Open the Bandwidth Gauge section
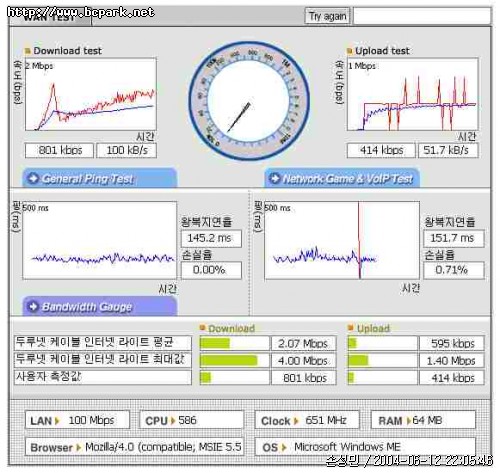Image resolution: width=500 pixels, height=473 pixels. (100, 306)
